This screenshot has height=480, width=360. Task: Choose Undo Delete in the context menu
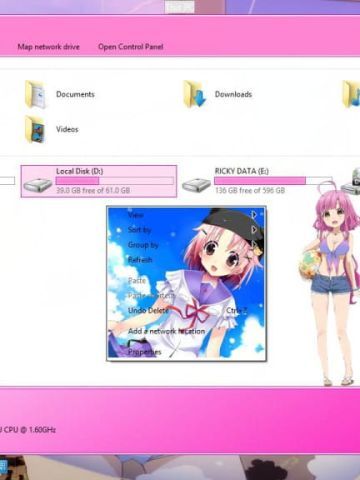tap(187, 311)
